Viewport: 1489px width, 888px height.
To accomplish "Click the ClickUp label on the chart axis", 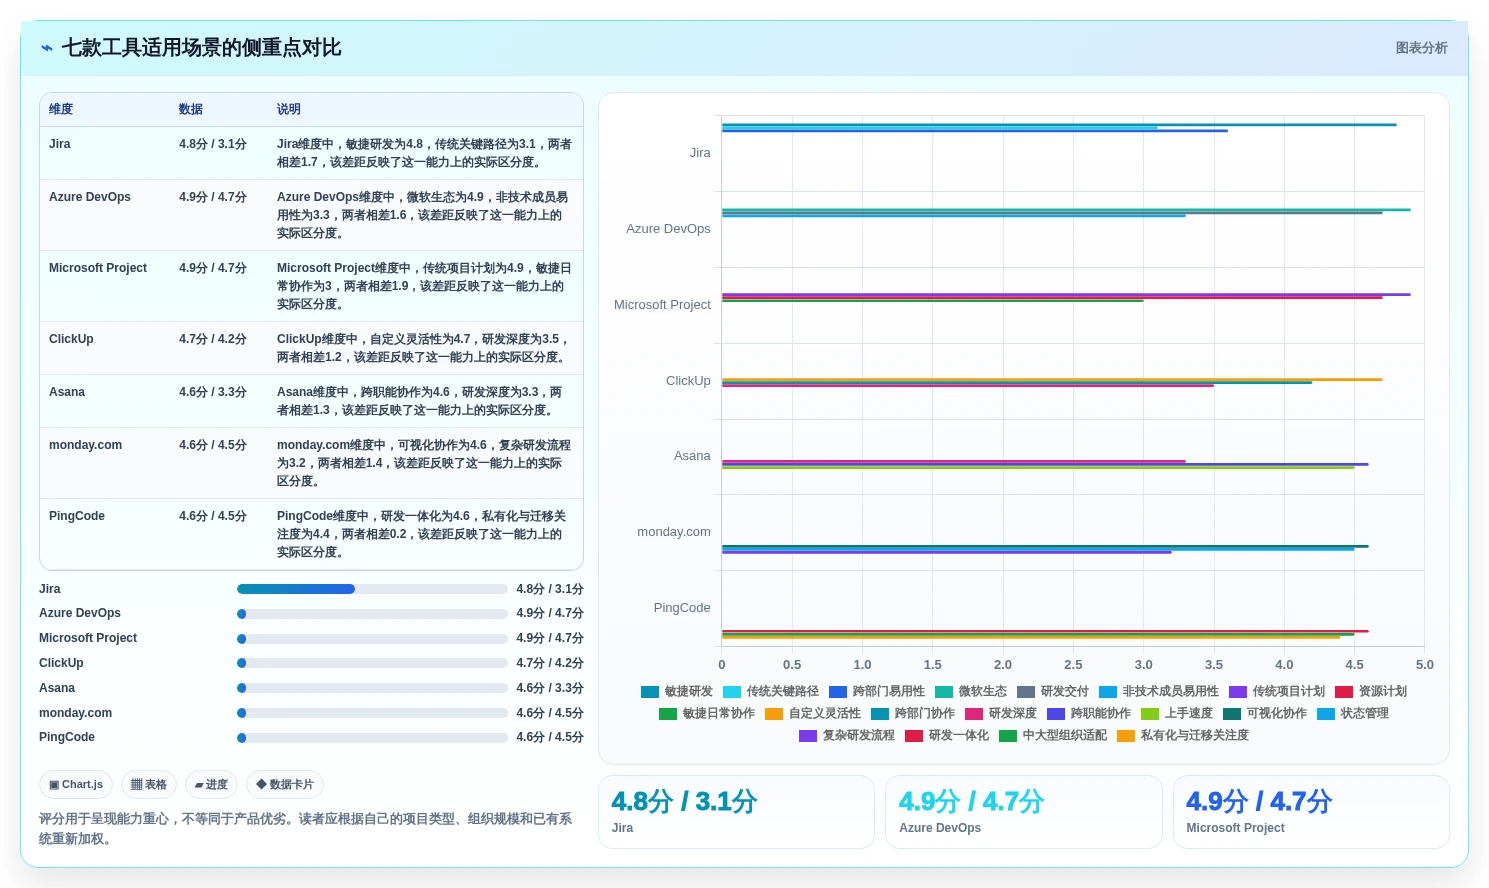I will coord(688,381).
